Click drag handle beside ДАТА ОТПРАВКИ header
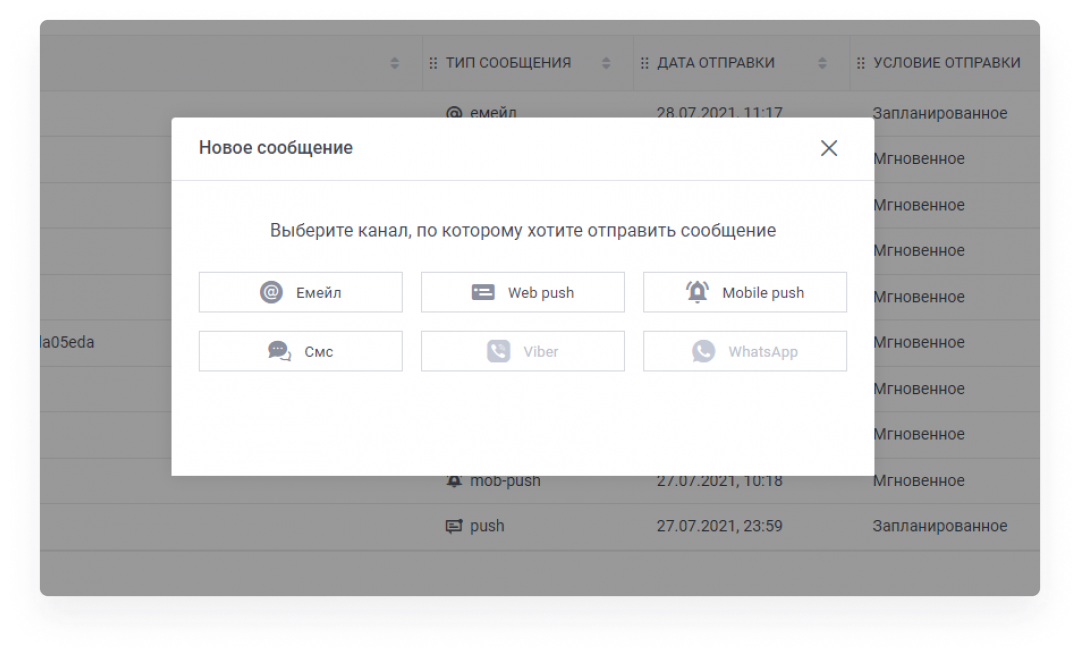The image size is (1080, 656). 645,63
